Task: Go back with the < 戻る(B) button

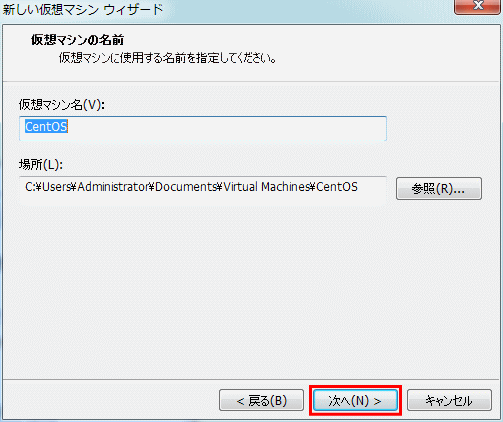Action: 261,400
